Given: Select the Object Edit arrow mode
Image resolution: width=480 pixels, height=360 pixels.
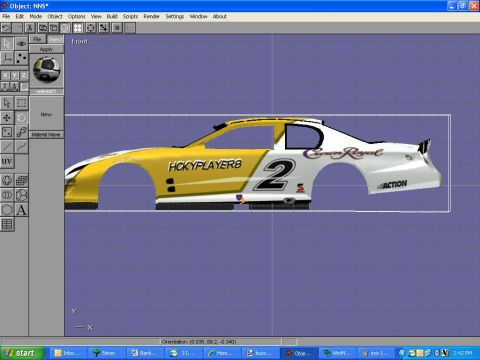Looking at the screenshot, I should pyautogui.click(x=7, y=44).
